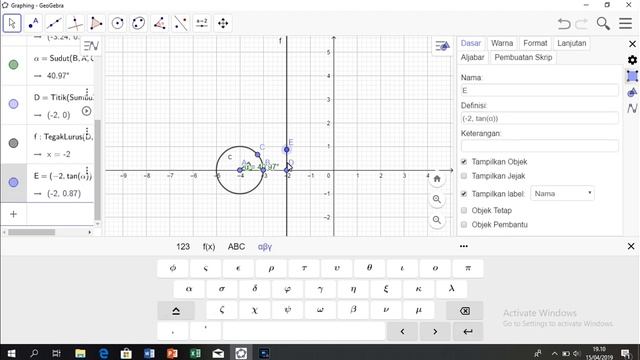Screen dimensions: 640x360
Task: Open the Graphics properties square icon
Action: coord(632,76)
